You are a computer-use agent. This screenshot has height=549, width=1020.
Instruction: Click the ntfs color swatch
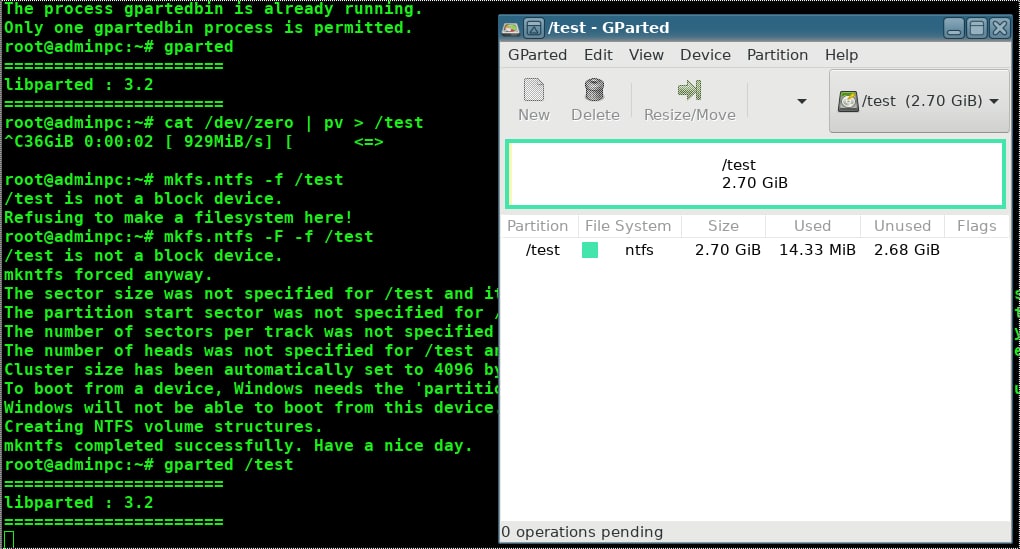pos(590,250)
